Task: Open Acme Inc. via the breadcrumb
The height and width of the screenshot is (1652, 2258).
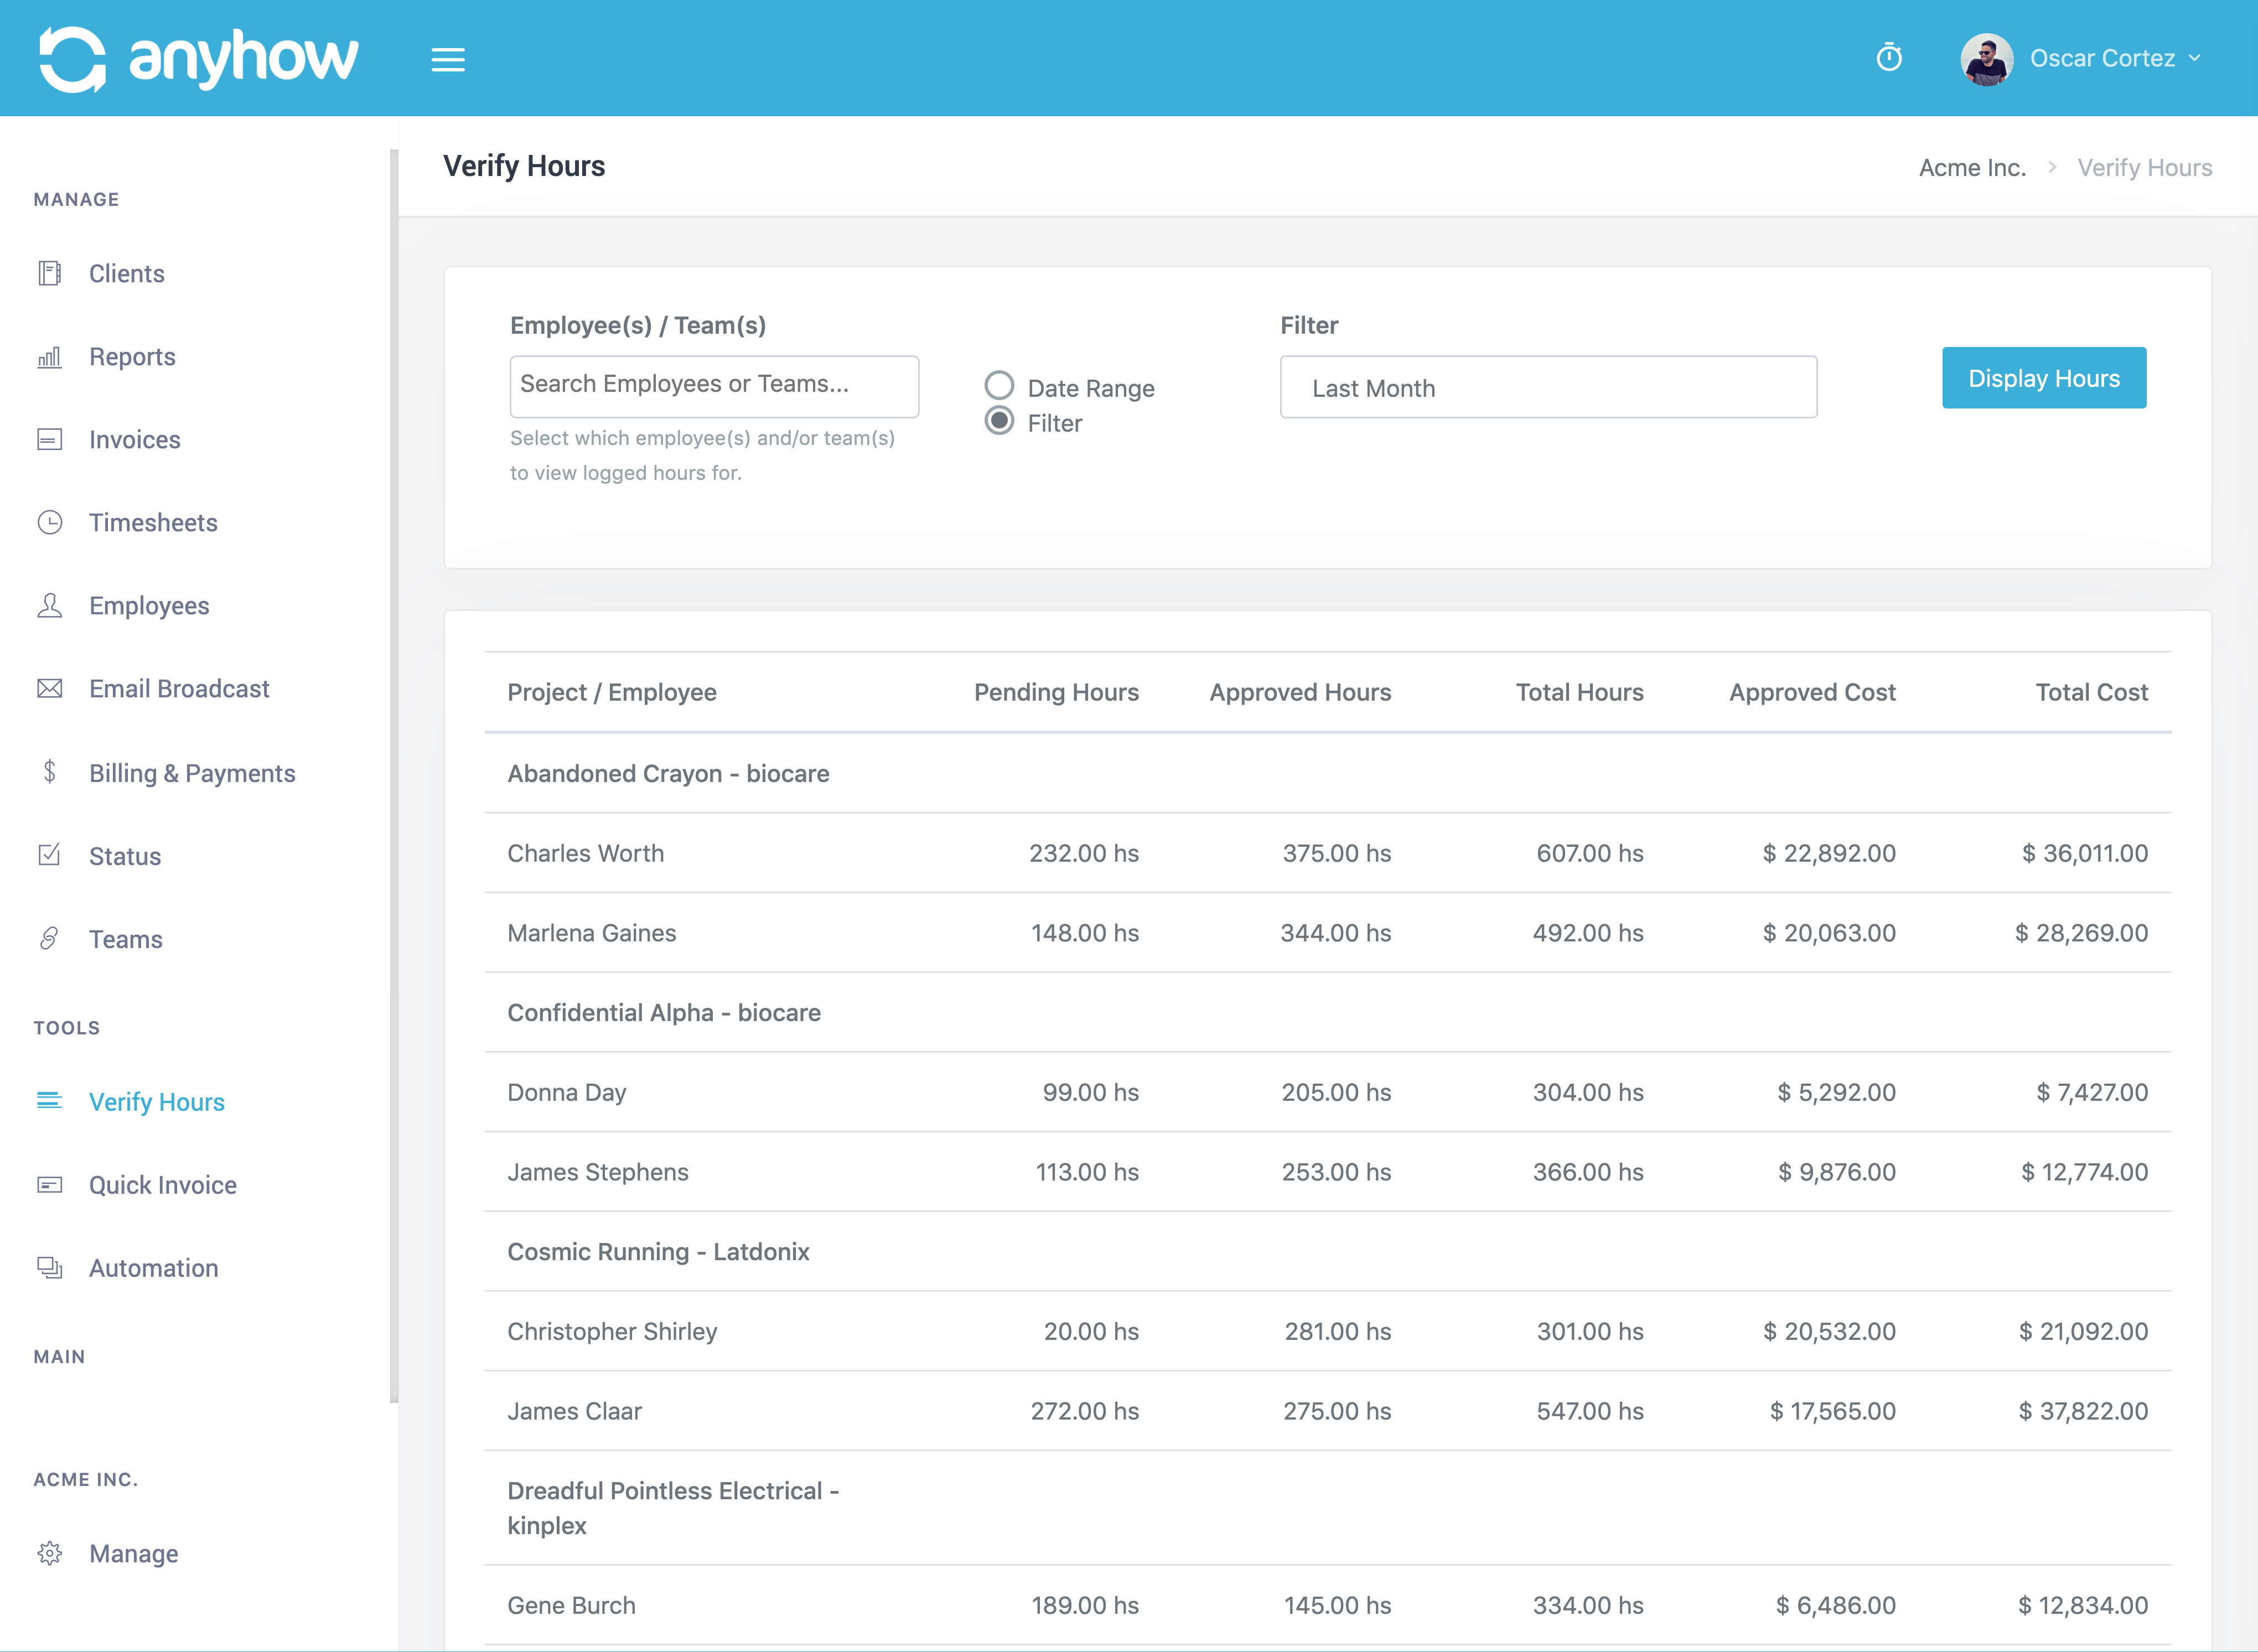Action: 1971,167
